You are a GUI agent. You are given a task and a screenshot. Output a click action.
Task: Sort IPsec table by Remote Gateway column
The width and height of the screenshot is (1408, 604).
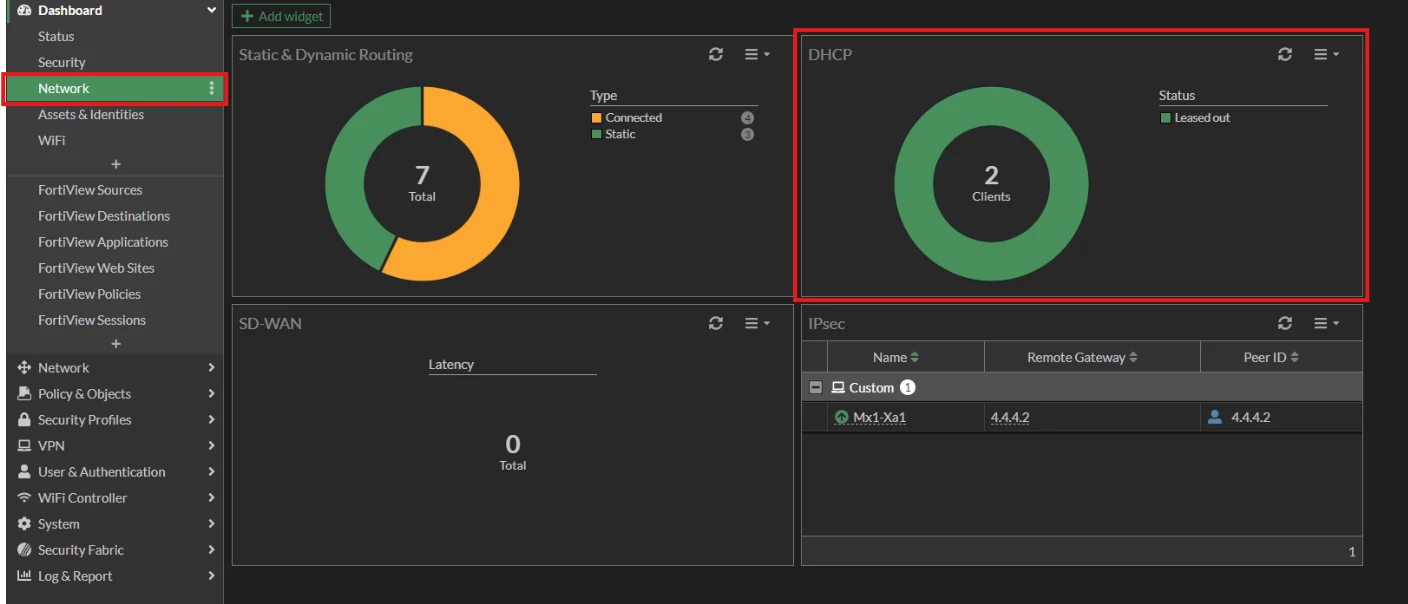(x=1082, y=357)
